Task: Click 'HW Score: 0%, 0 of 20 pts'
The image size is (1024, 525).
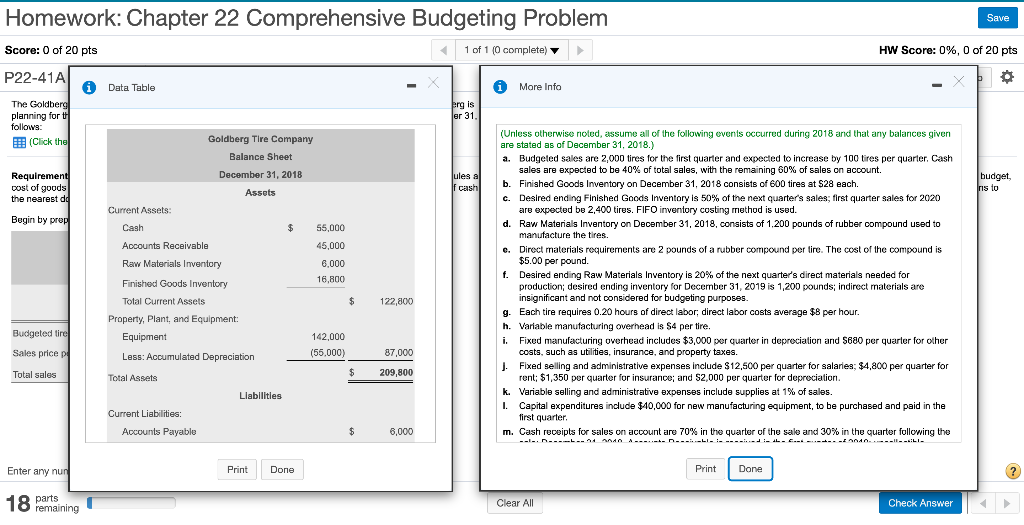Action: (949, 50)
